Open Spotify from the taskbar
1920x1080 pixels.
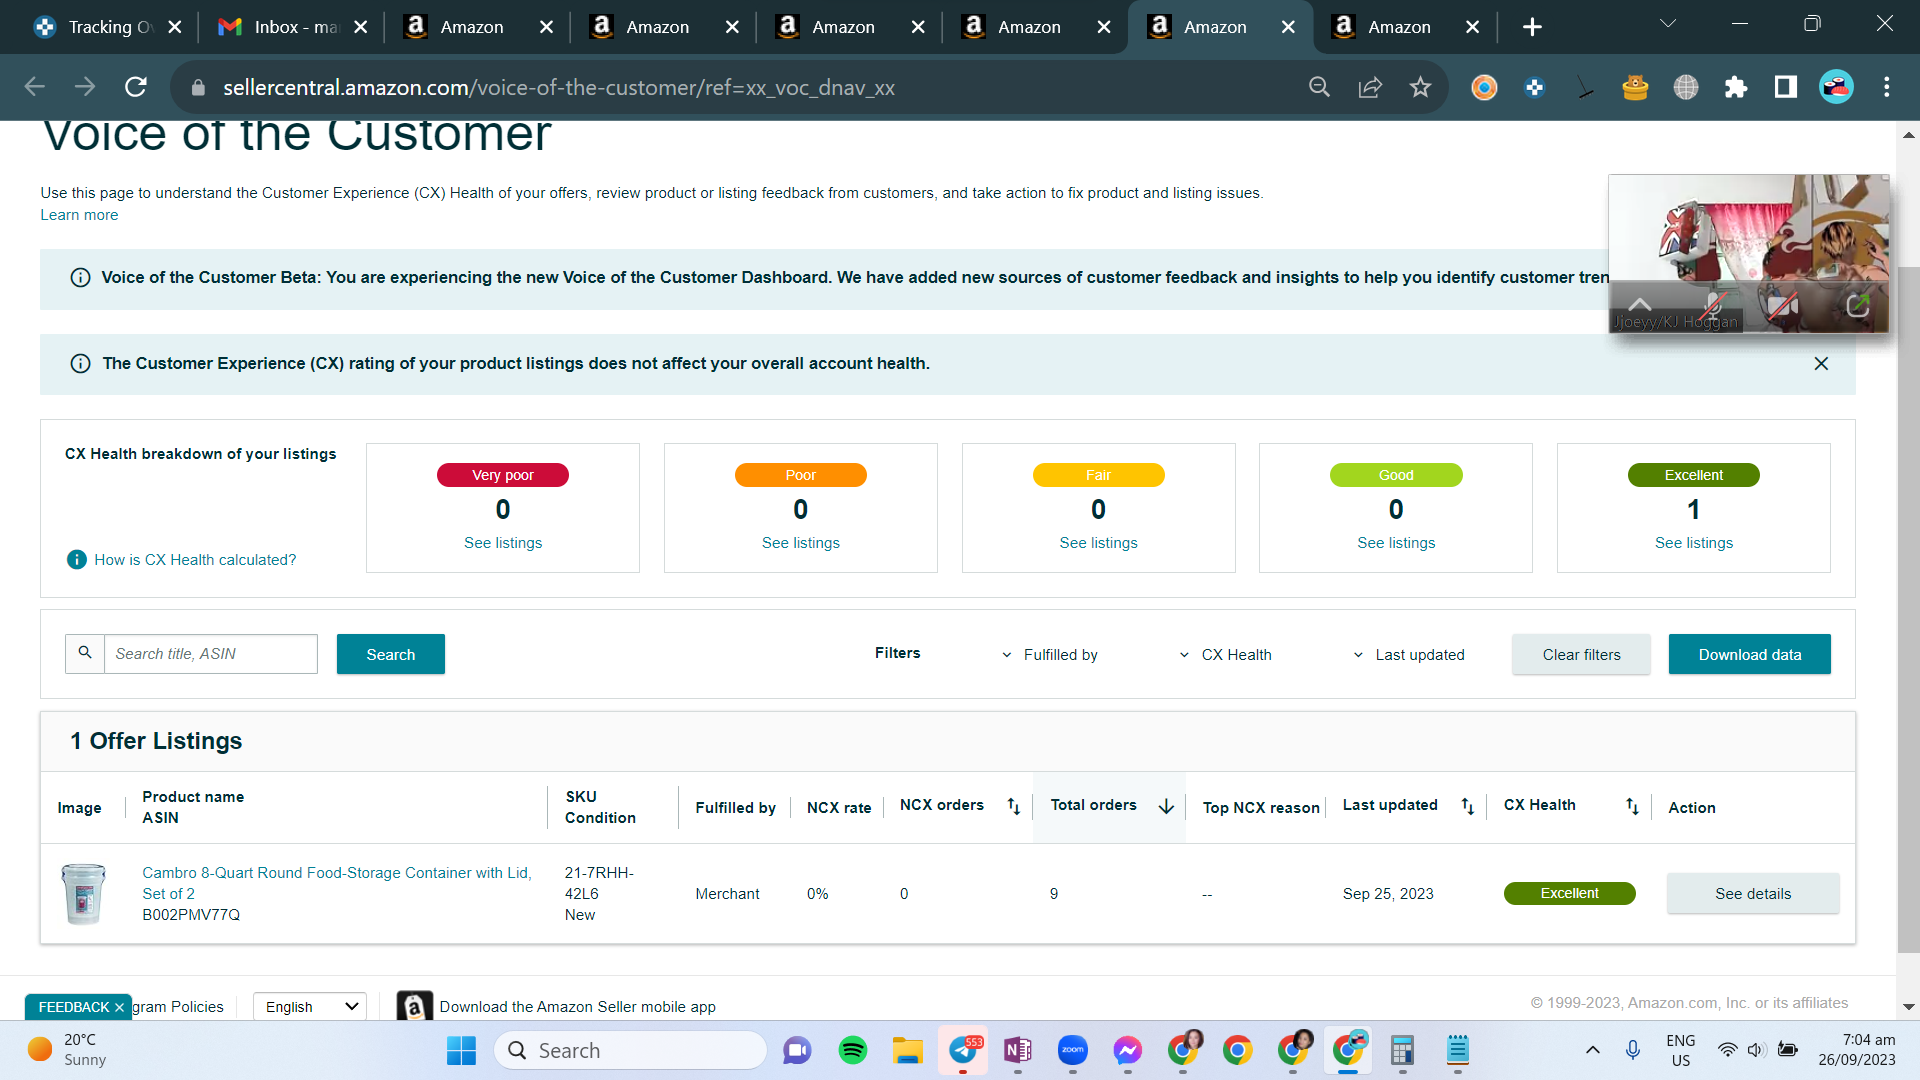(x=853, y=1050)
